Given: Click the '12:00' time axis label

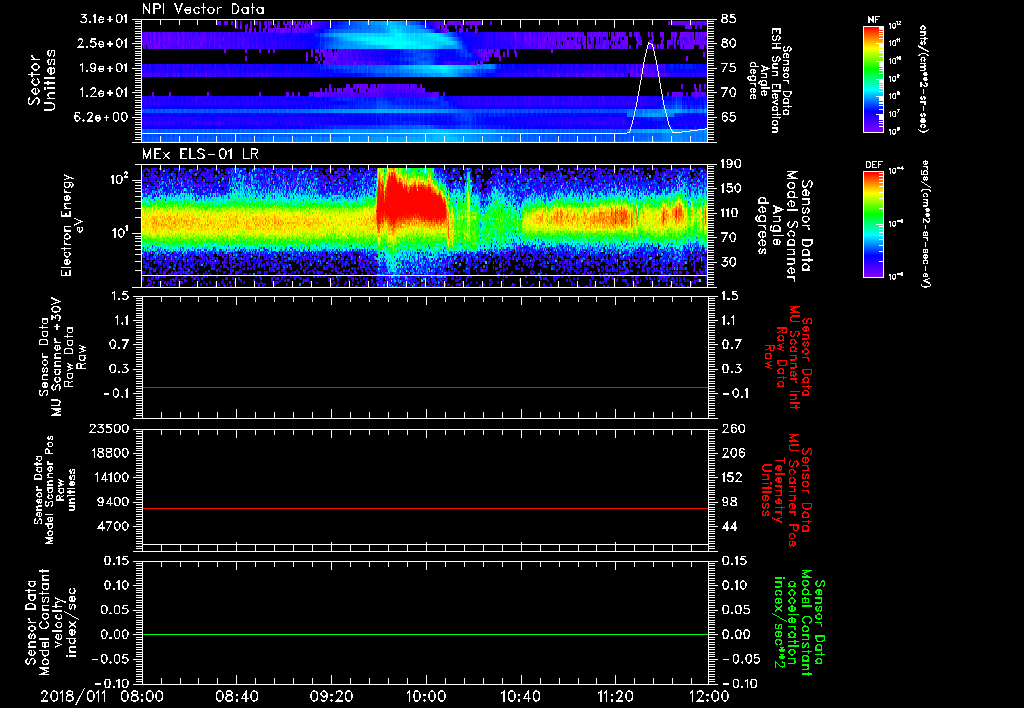Looking at the screenshot, I should click(x=709, y=696).
